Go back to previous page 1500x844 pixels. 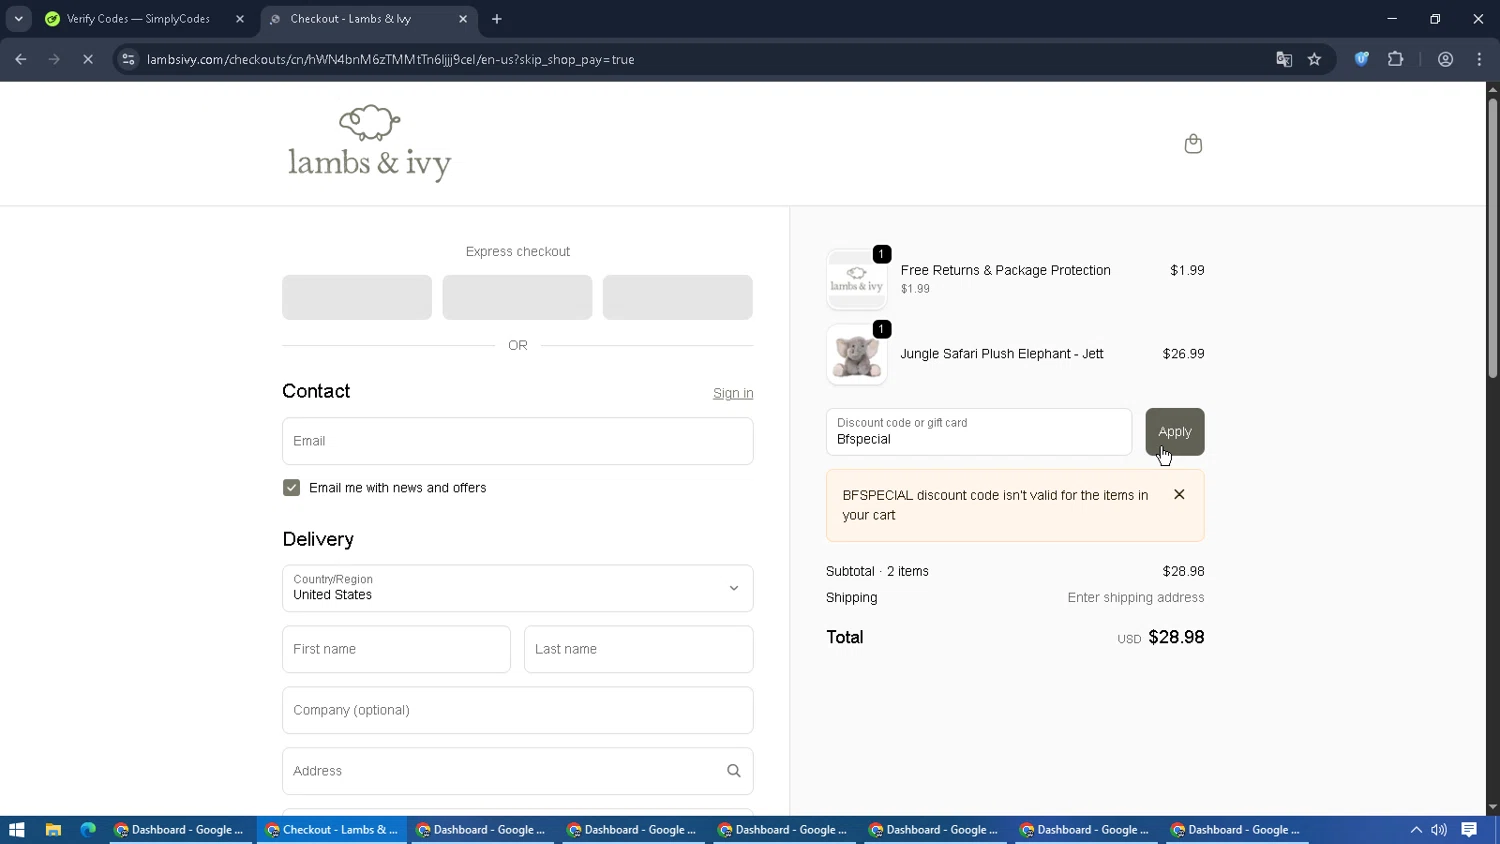[21, 59]
